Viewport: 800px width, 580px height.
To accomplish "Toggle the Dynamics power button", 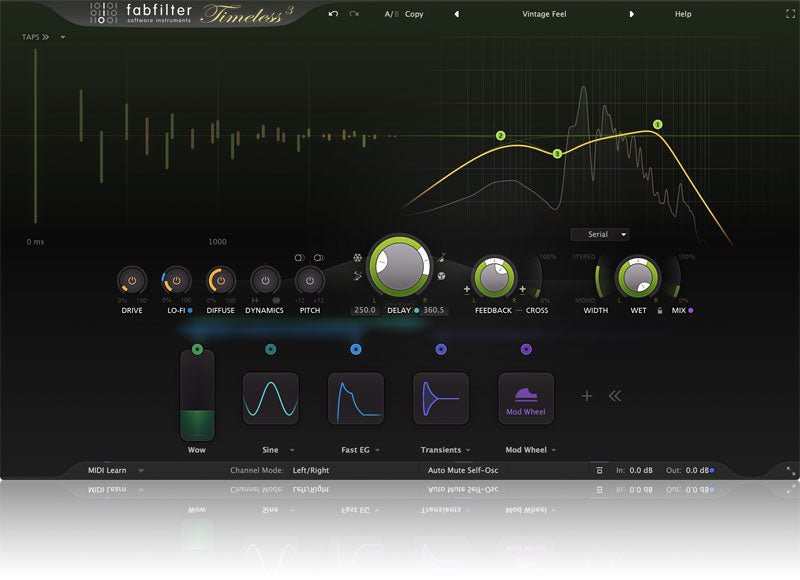I will (265, 281).
